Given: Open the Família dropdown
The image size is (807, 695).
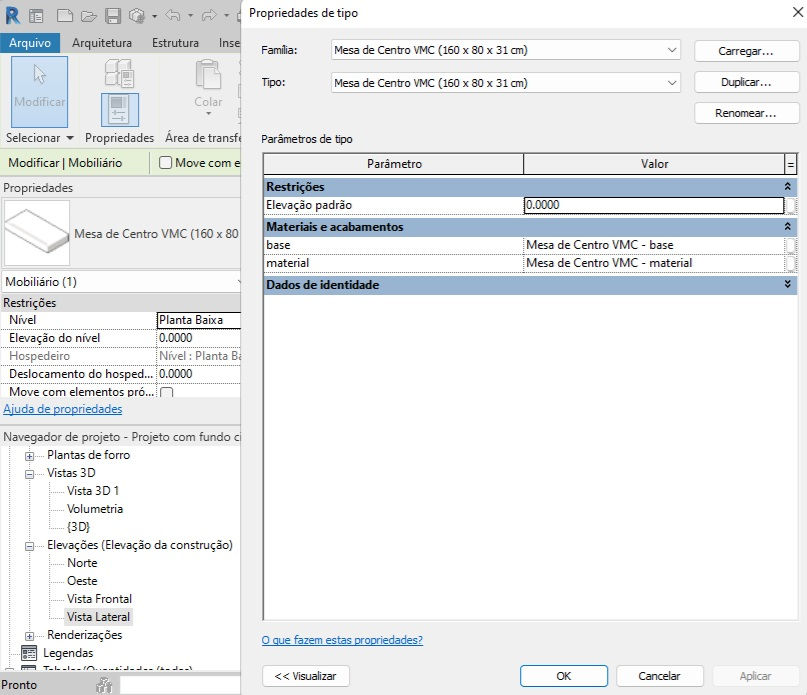Looking at the screenshot, I should (x=672, y=50).
